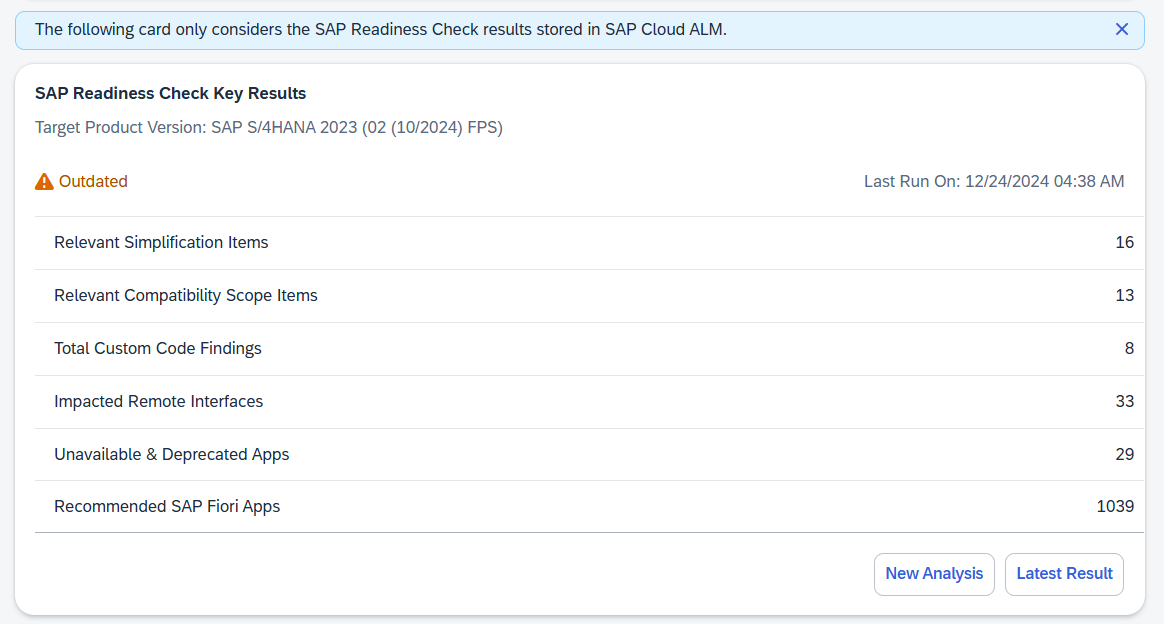Click the Remote Interfaces count 33

1124,402
